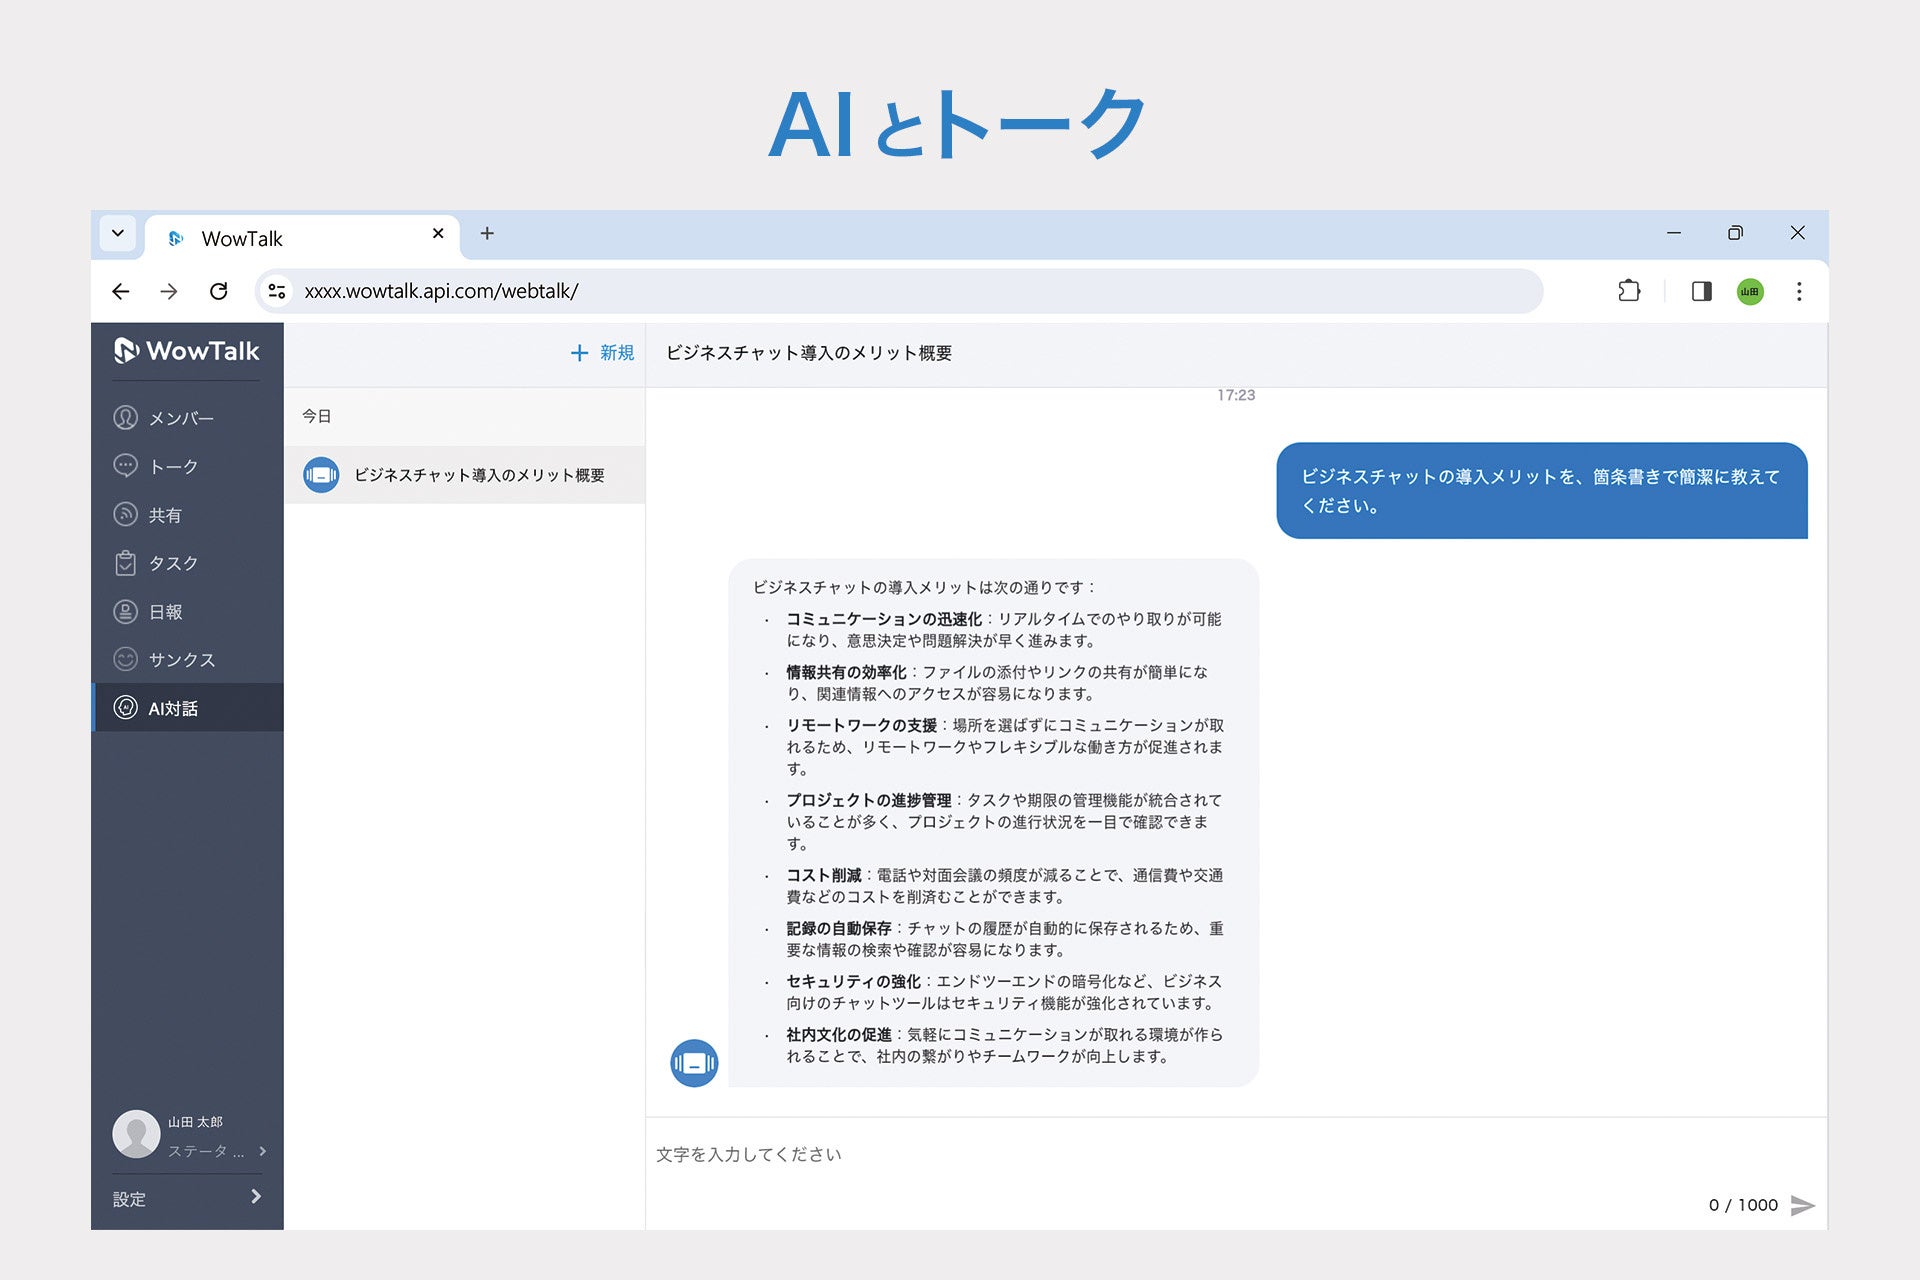Expand the user status chevron
1920x1280 pixels.
pyautogui.click(x=262, y=1151)
